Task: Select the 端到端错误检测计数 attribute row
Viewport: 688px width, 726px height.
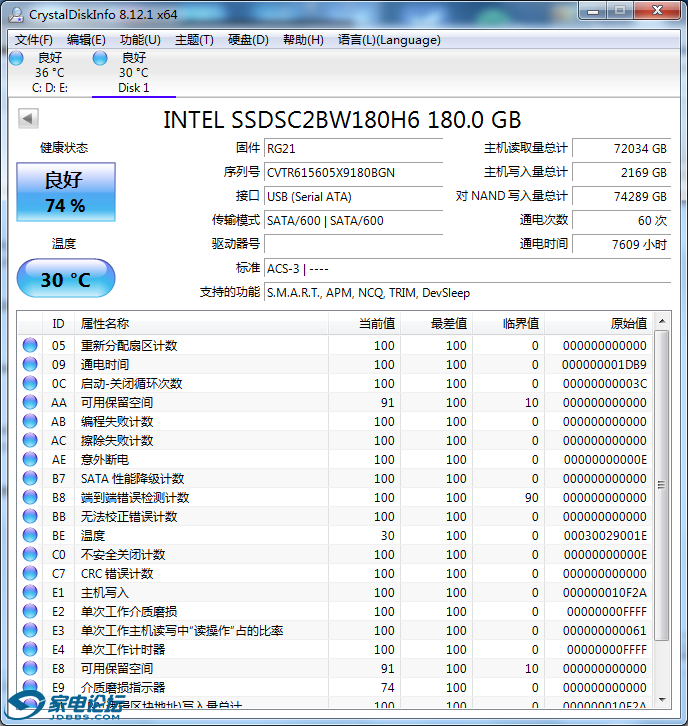Action: click(335, 497)
